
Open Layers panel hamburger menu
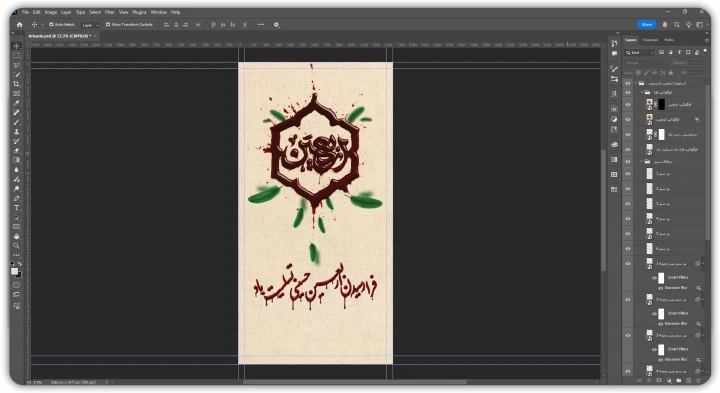click(x=707, y=40)
